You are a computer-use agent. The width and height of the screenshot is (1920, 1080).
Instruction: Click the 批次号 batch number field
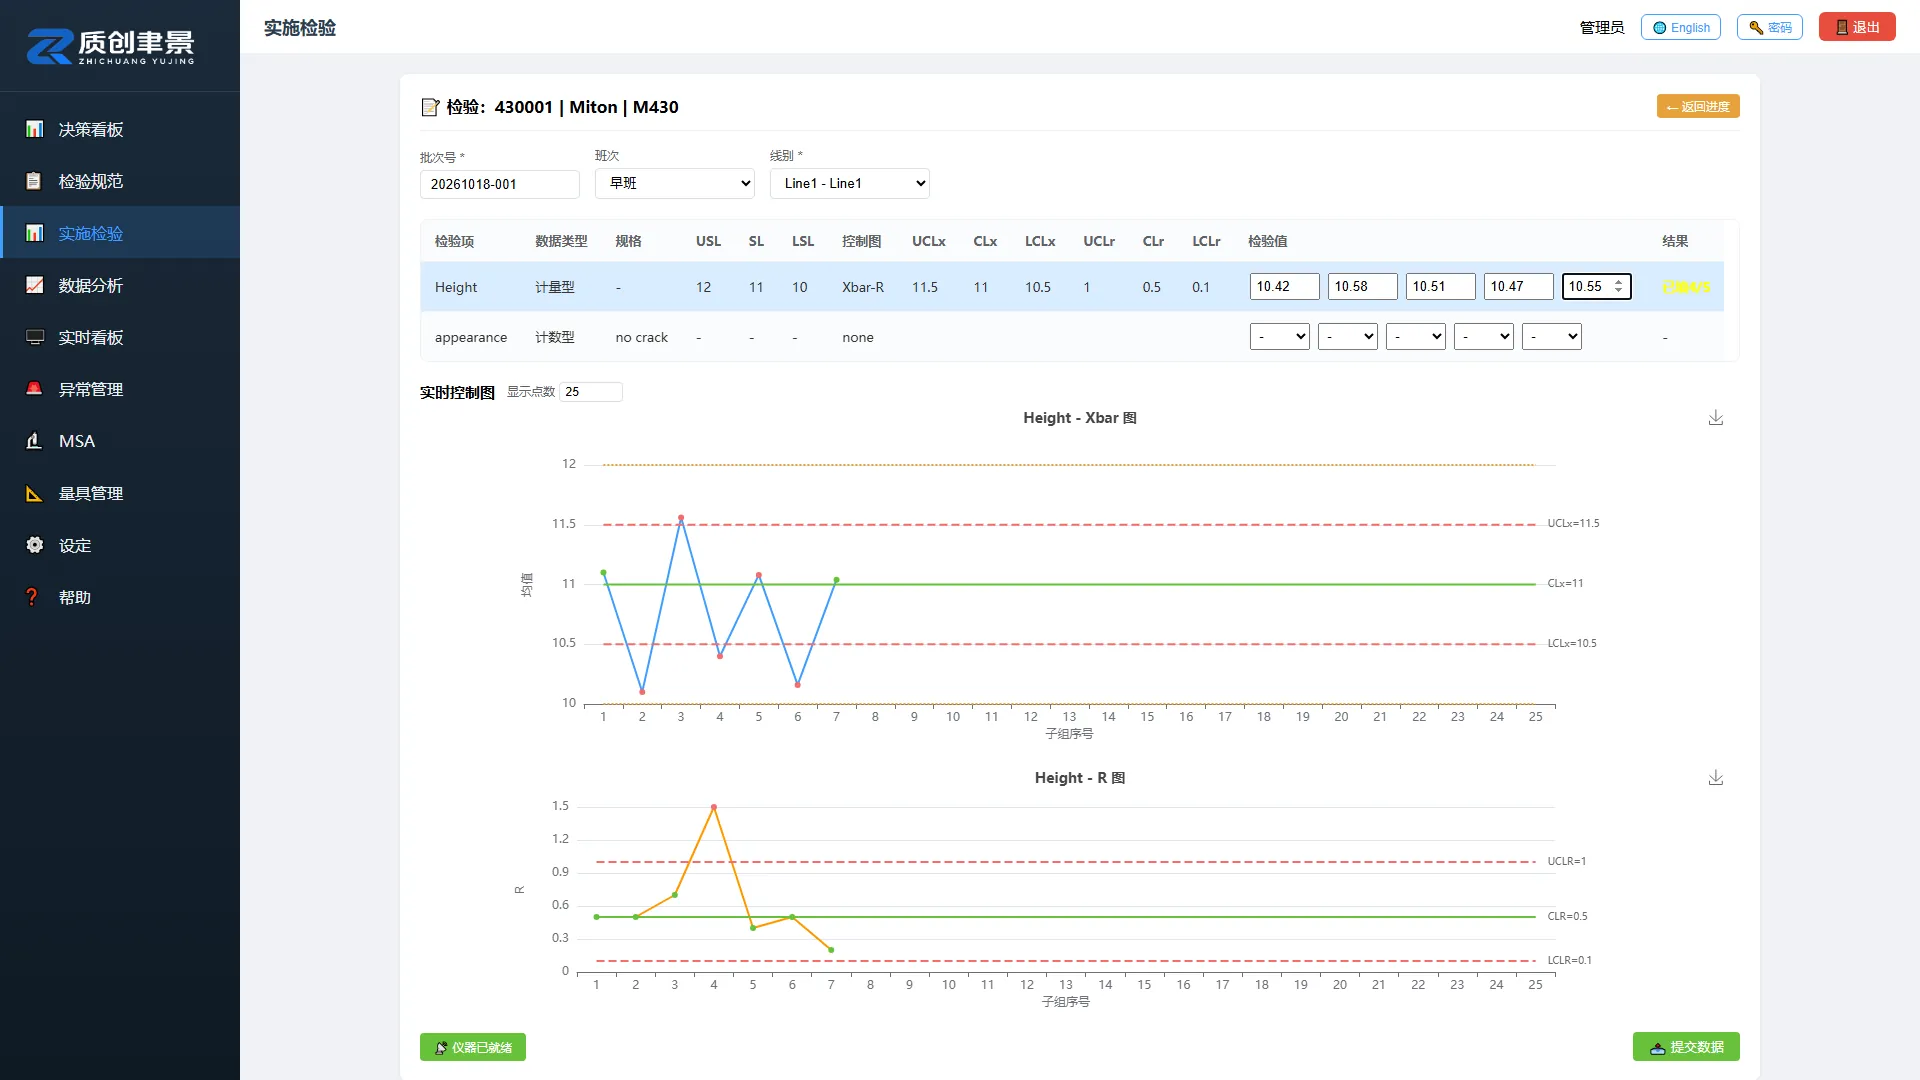500,184
